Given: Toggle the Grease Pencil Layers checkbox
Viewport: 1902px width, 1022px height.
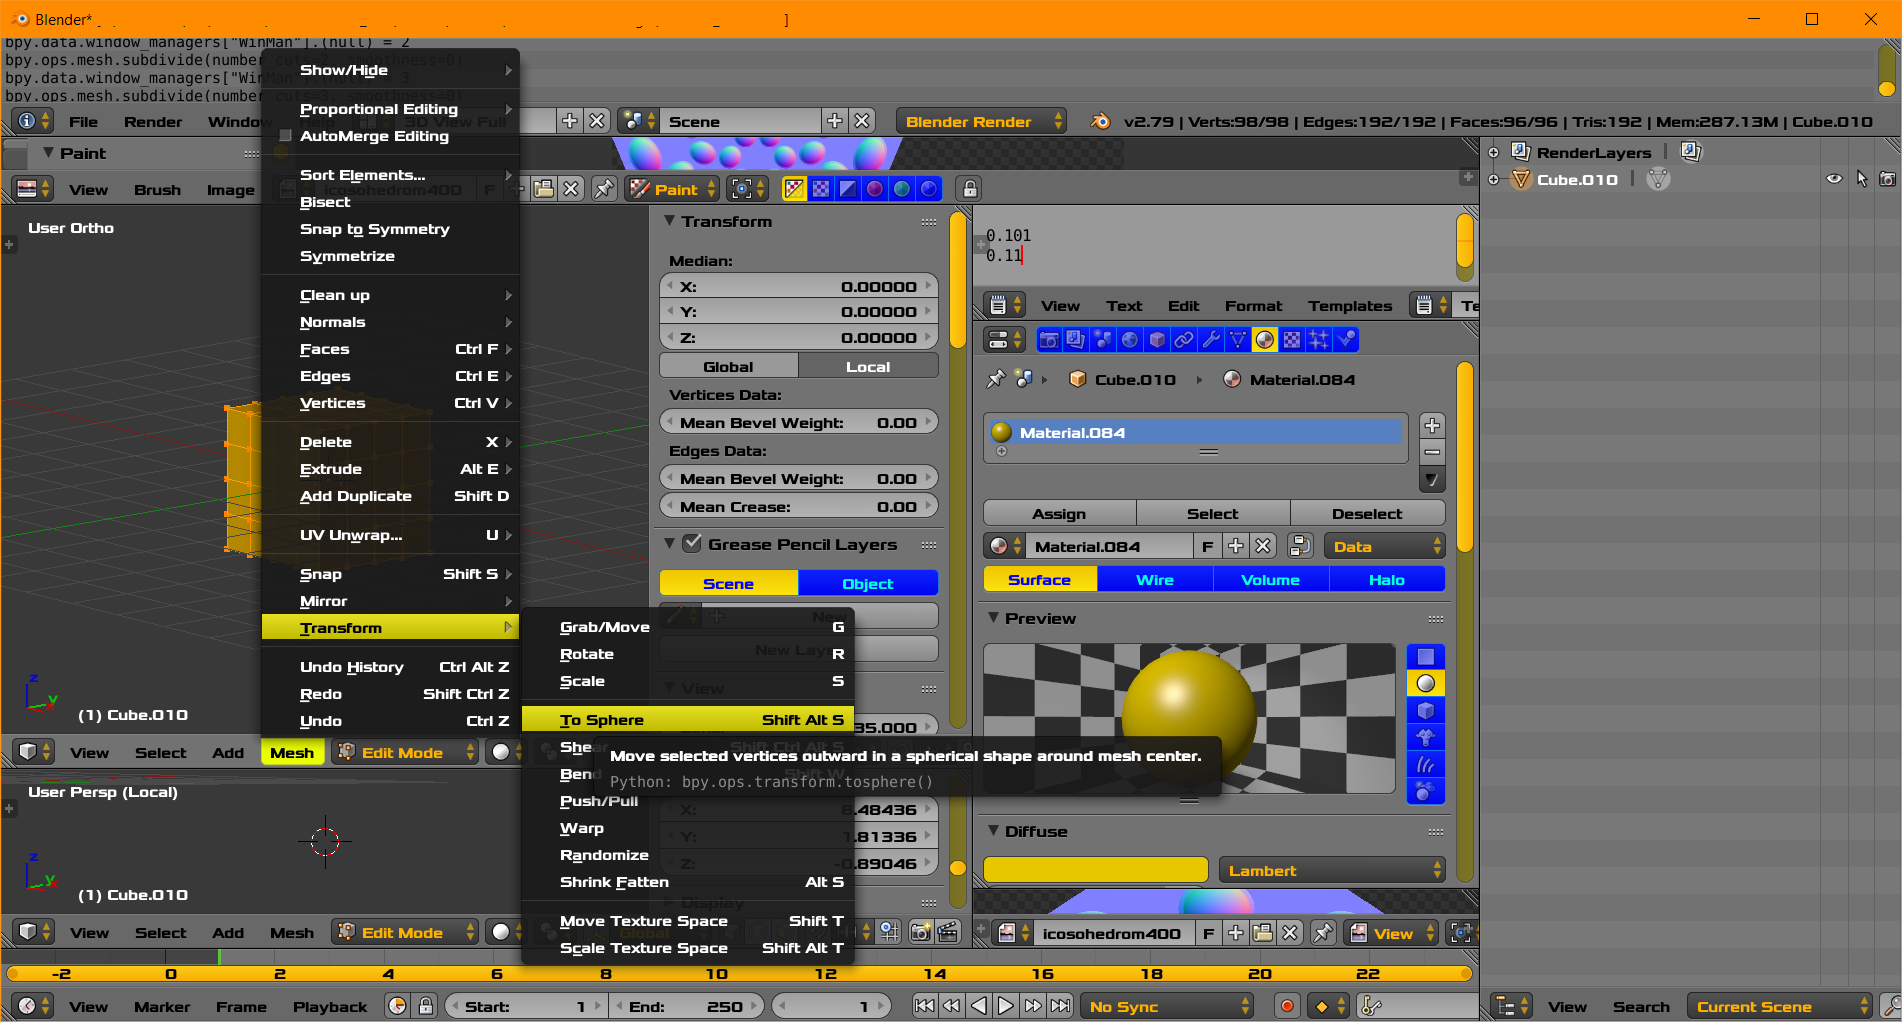Looking at the screenshot, I should (691, 544).
